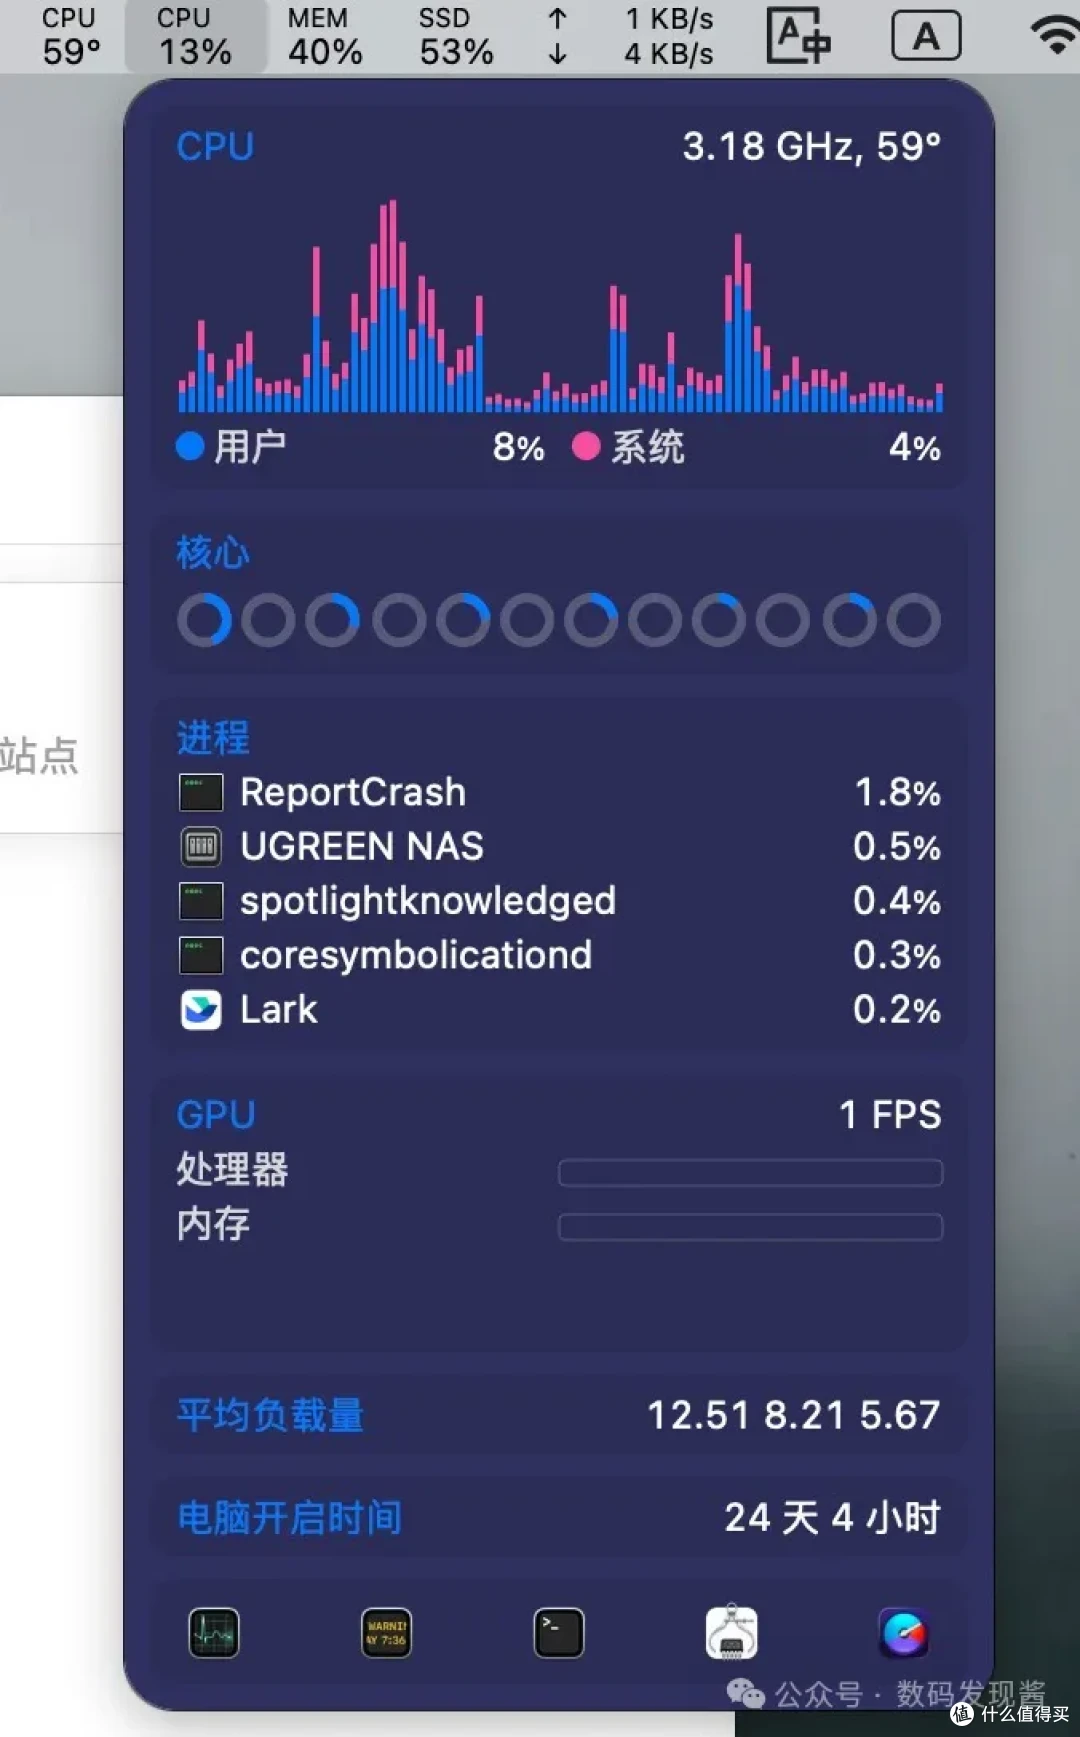Viewport: 1080px width, 1737px height.
Task: Click the Lark app icon
Action: (201, 1009)
